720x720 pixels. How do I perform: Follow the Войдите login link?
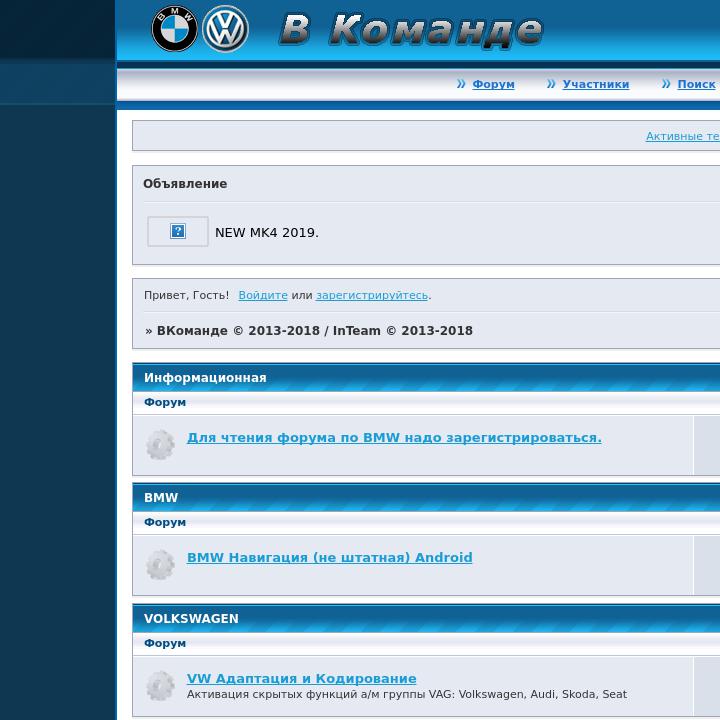coord(263,295)
